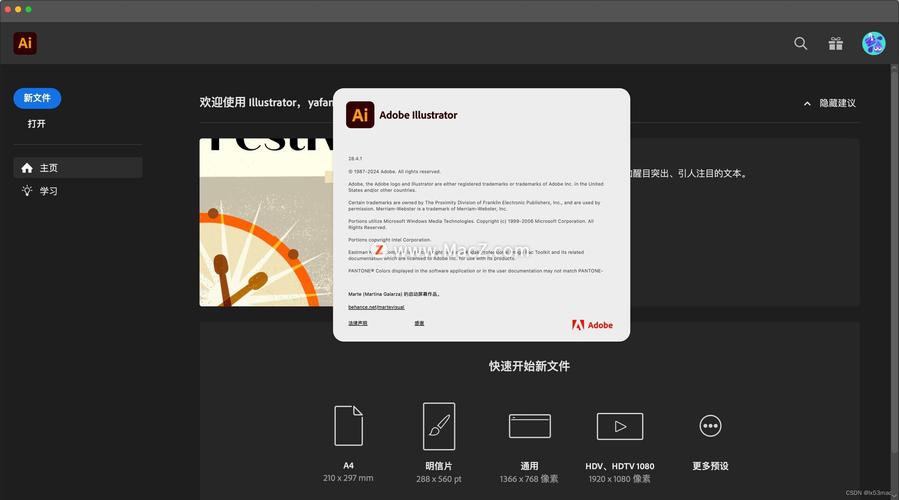Open the 法律声明 legal notices link

pyautogui.click(x=358, y=323)
